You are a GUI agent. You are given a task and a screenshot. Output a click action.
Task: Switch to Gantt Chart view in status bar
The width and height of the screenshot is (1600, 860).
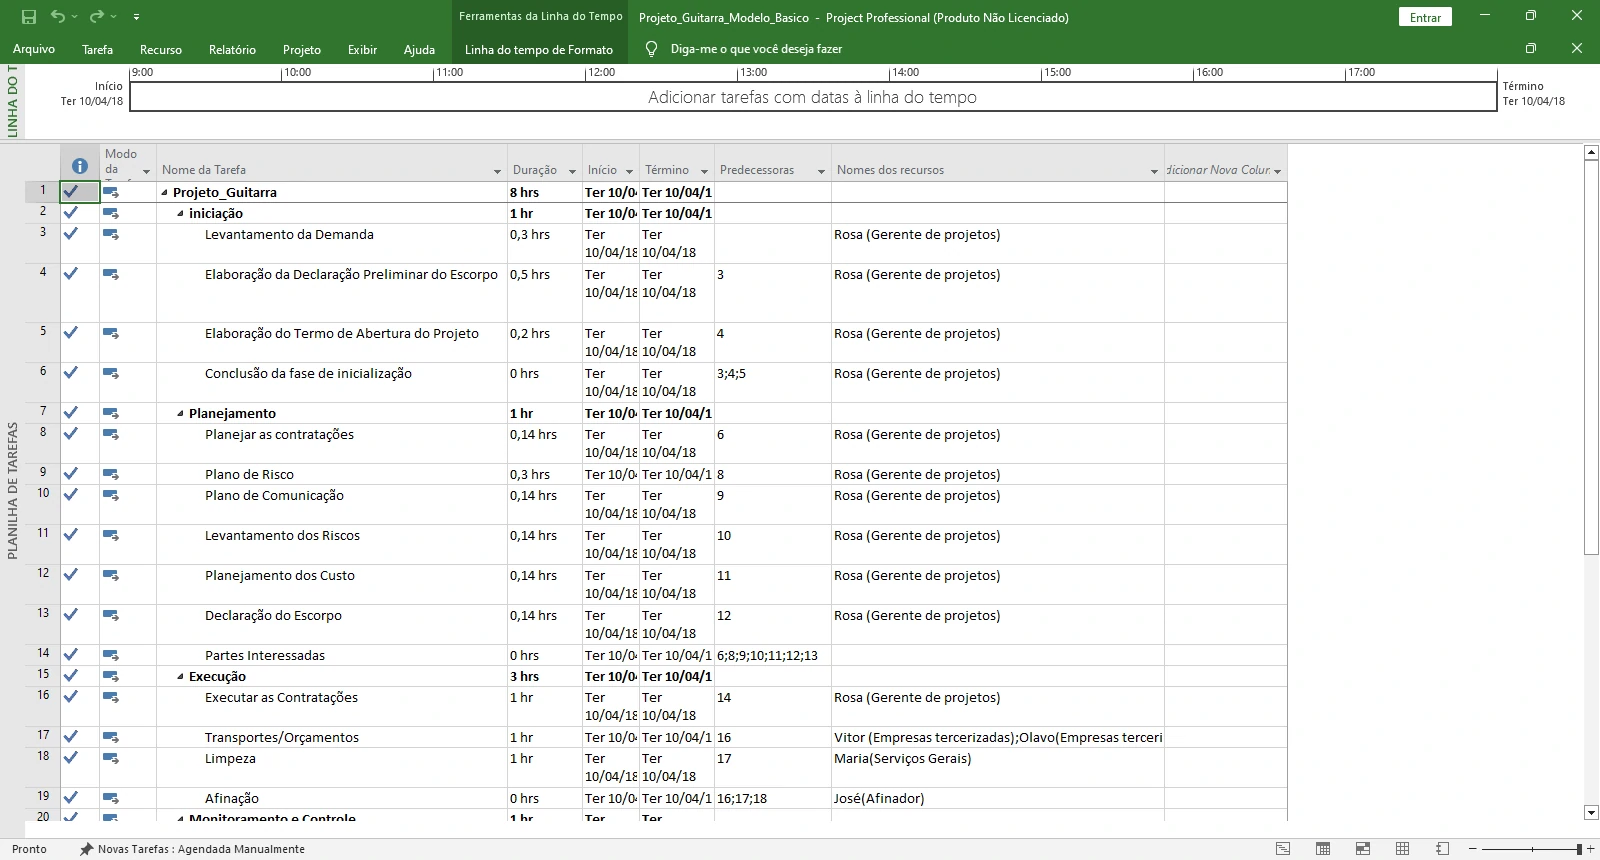click(1283, 849)
